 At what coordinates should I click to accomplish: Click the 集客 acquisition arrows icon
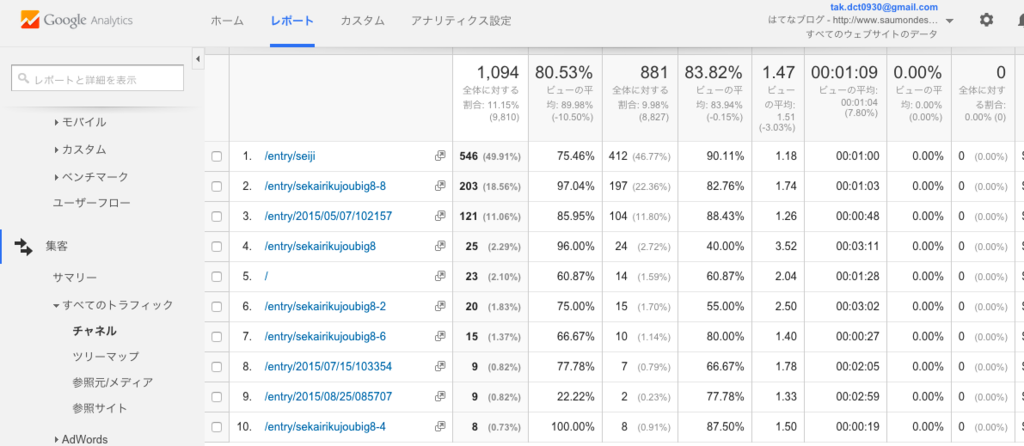tap(24, 247)
